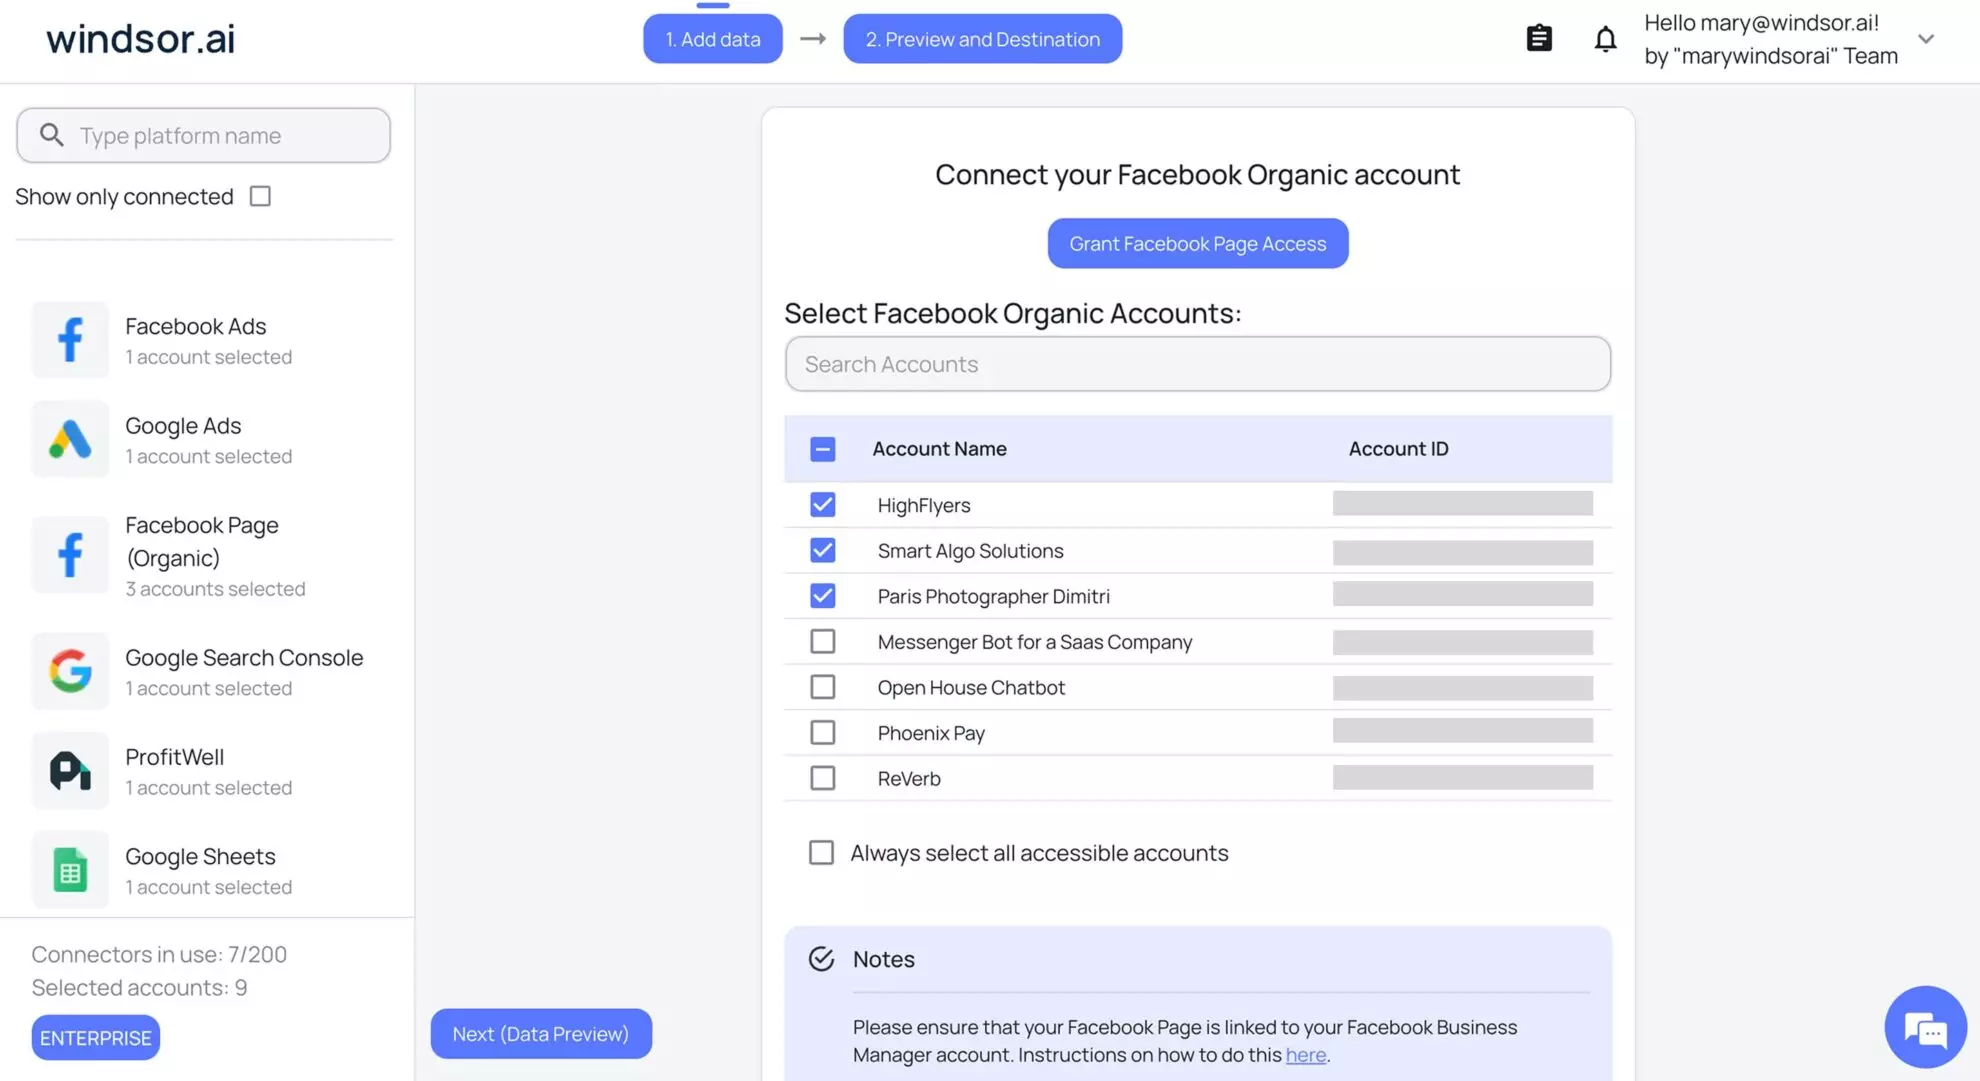Toggle the select-all checkbox in the accounts header
1980x1081 pixels.
coord(822,449)
